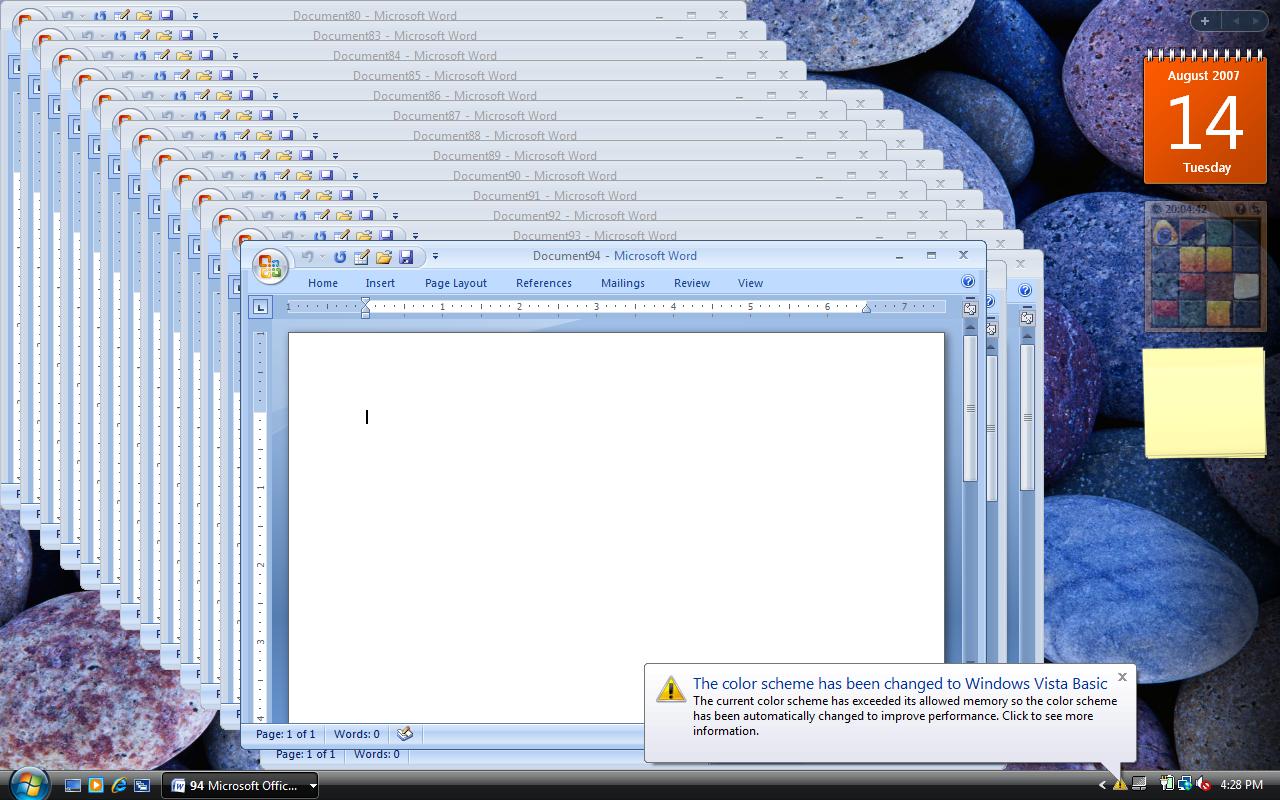The width and height of the screenshot is (1280, 800).
Task: Click the warning icon in the notification balloon
Action: pos(670,688)
